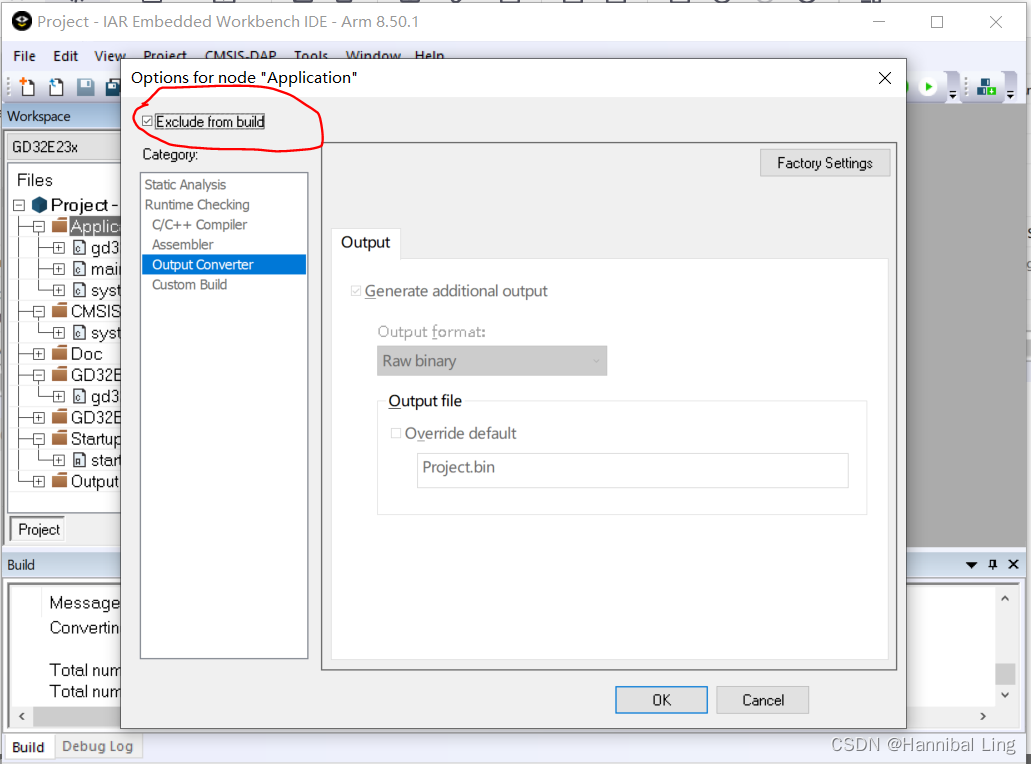Collapse the Startup group
Viewport: 1031px width, 764px height.
pyautogui.click(x=39, y=439)
